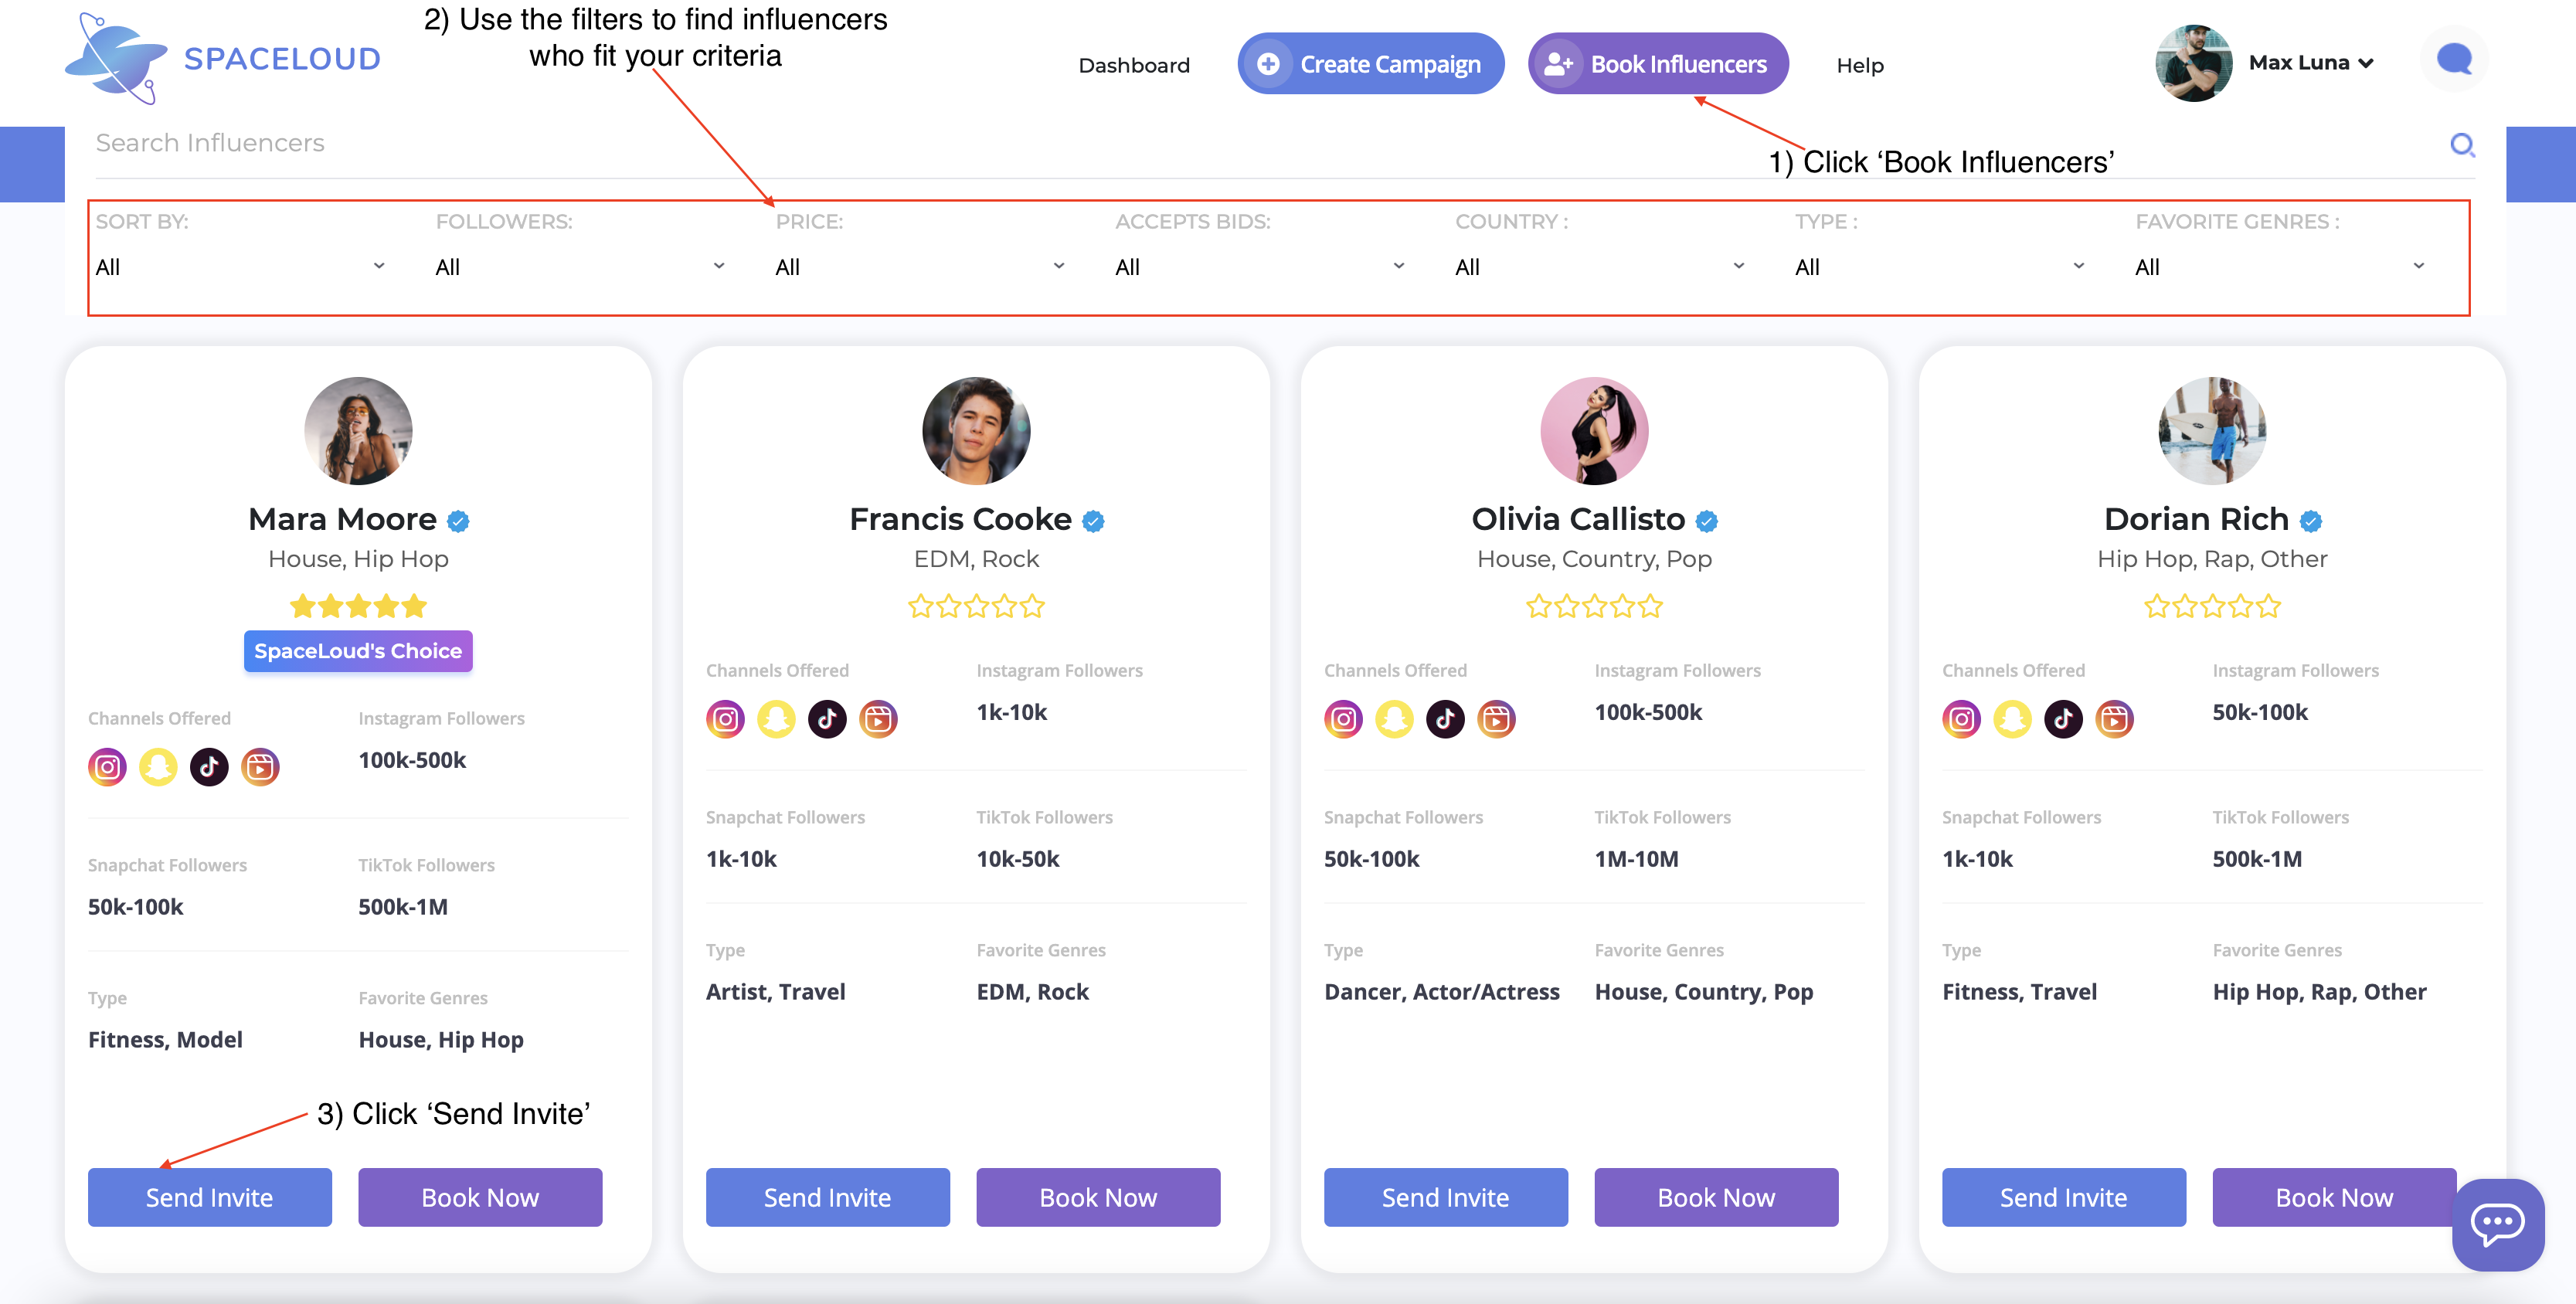Click Mara Moore's five-star rating
Viewport: 2576px width, 1304px height.
coord(358,606)
